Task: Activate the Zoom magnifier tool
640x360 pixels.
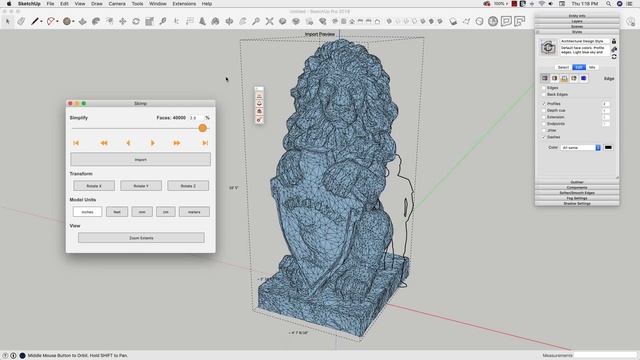Action: click(x=256, y=21)
